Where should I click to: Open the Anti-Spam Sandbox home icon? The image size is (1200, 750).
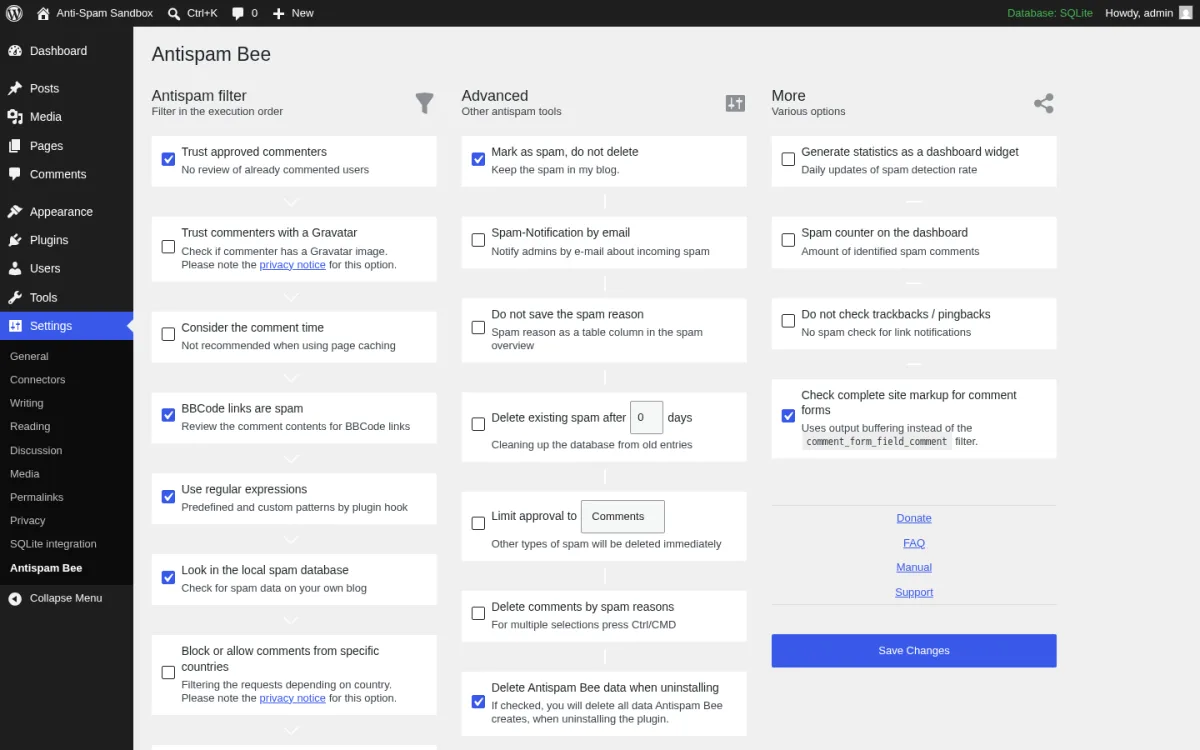pyautogui.click(x=43, y=13)
